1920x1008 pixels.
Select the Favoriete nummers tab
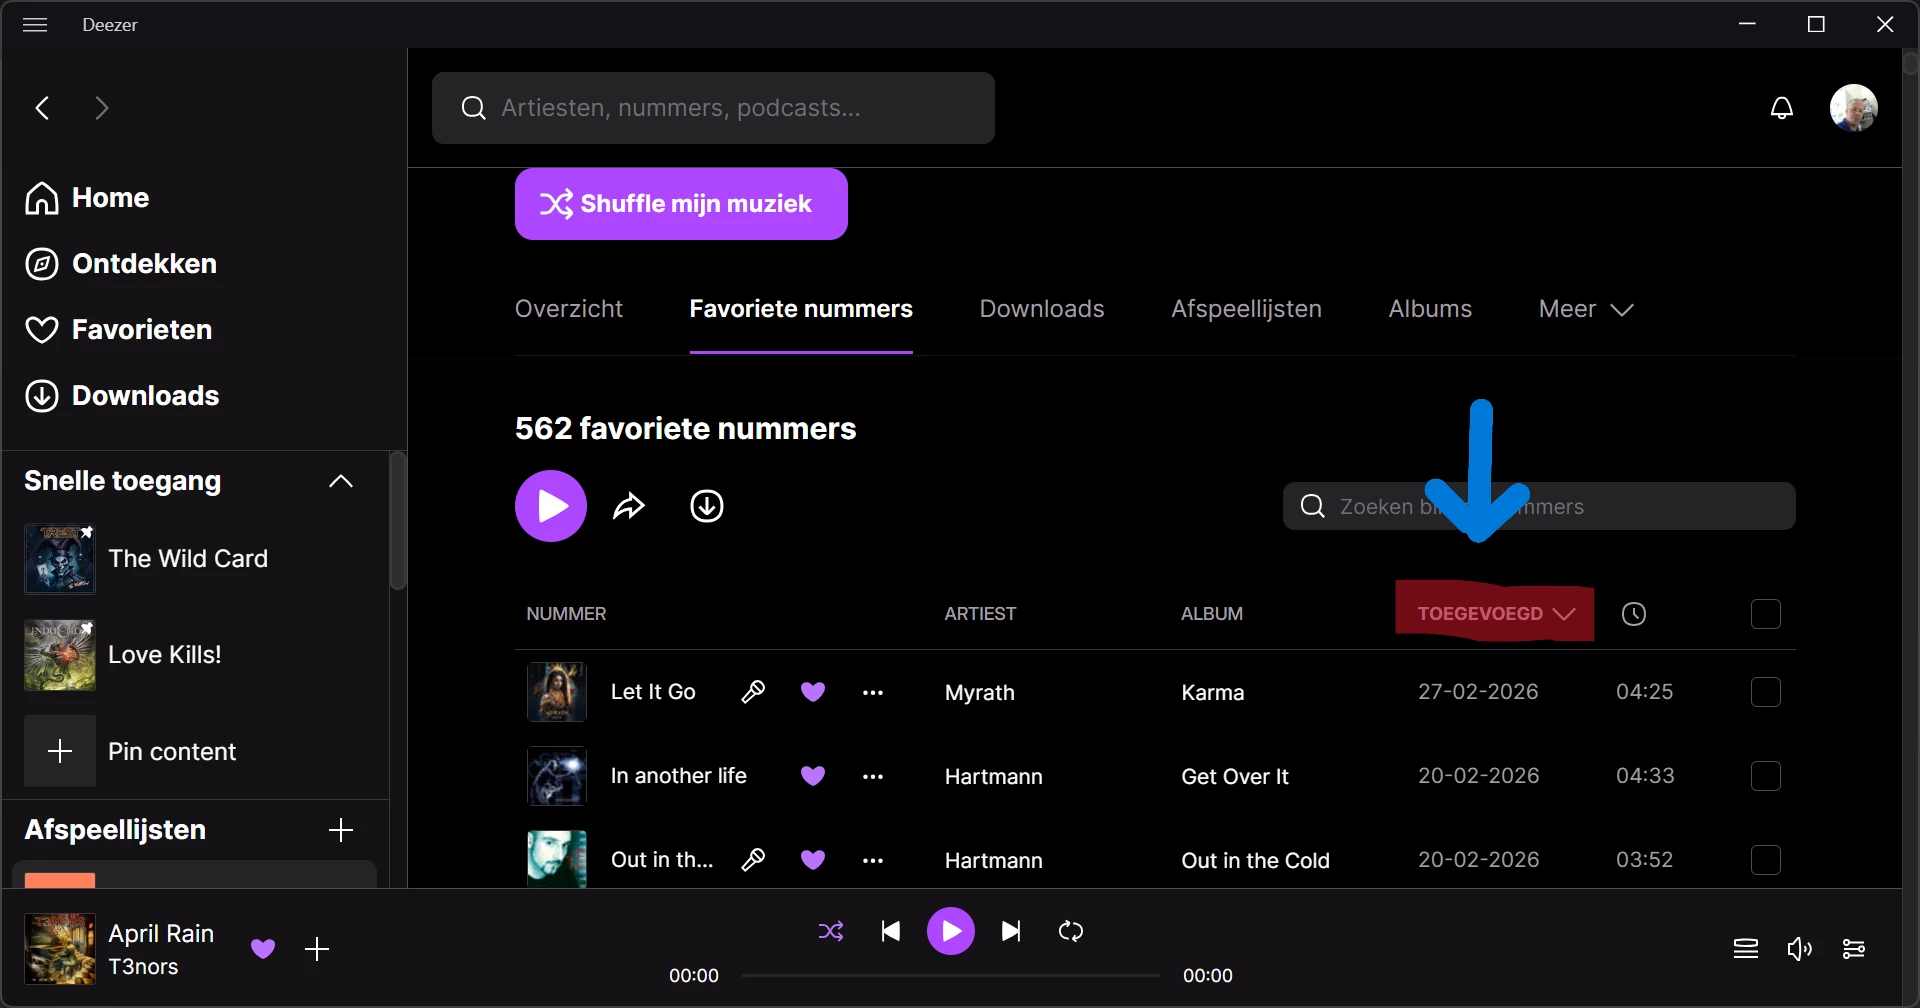[801, 309]
